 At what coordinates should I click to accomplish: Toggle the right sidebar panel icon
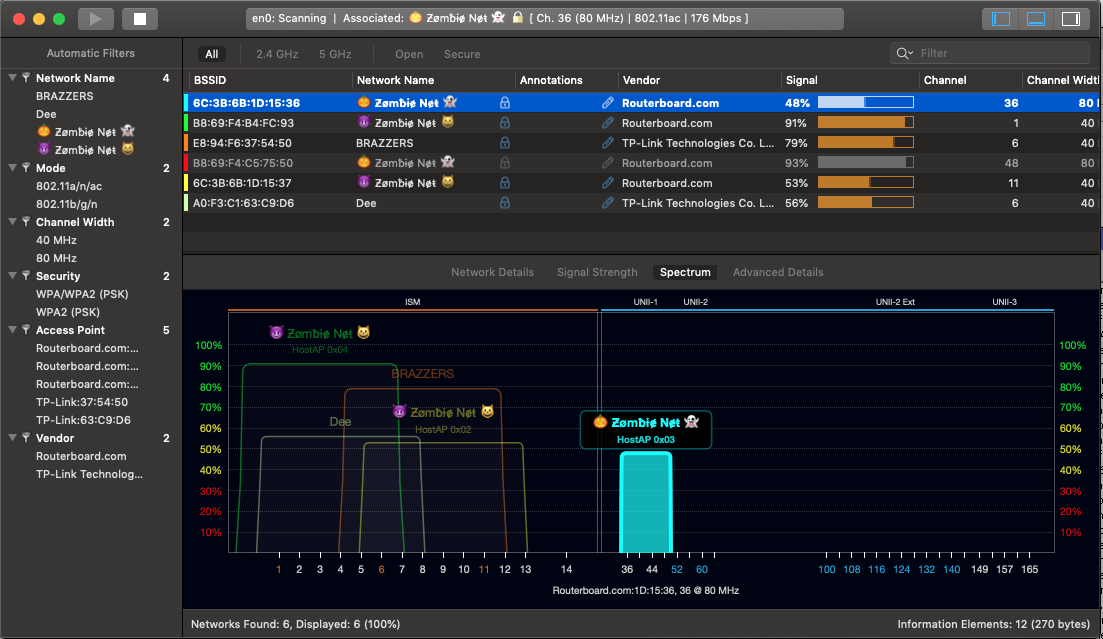(1071, 19)
